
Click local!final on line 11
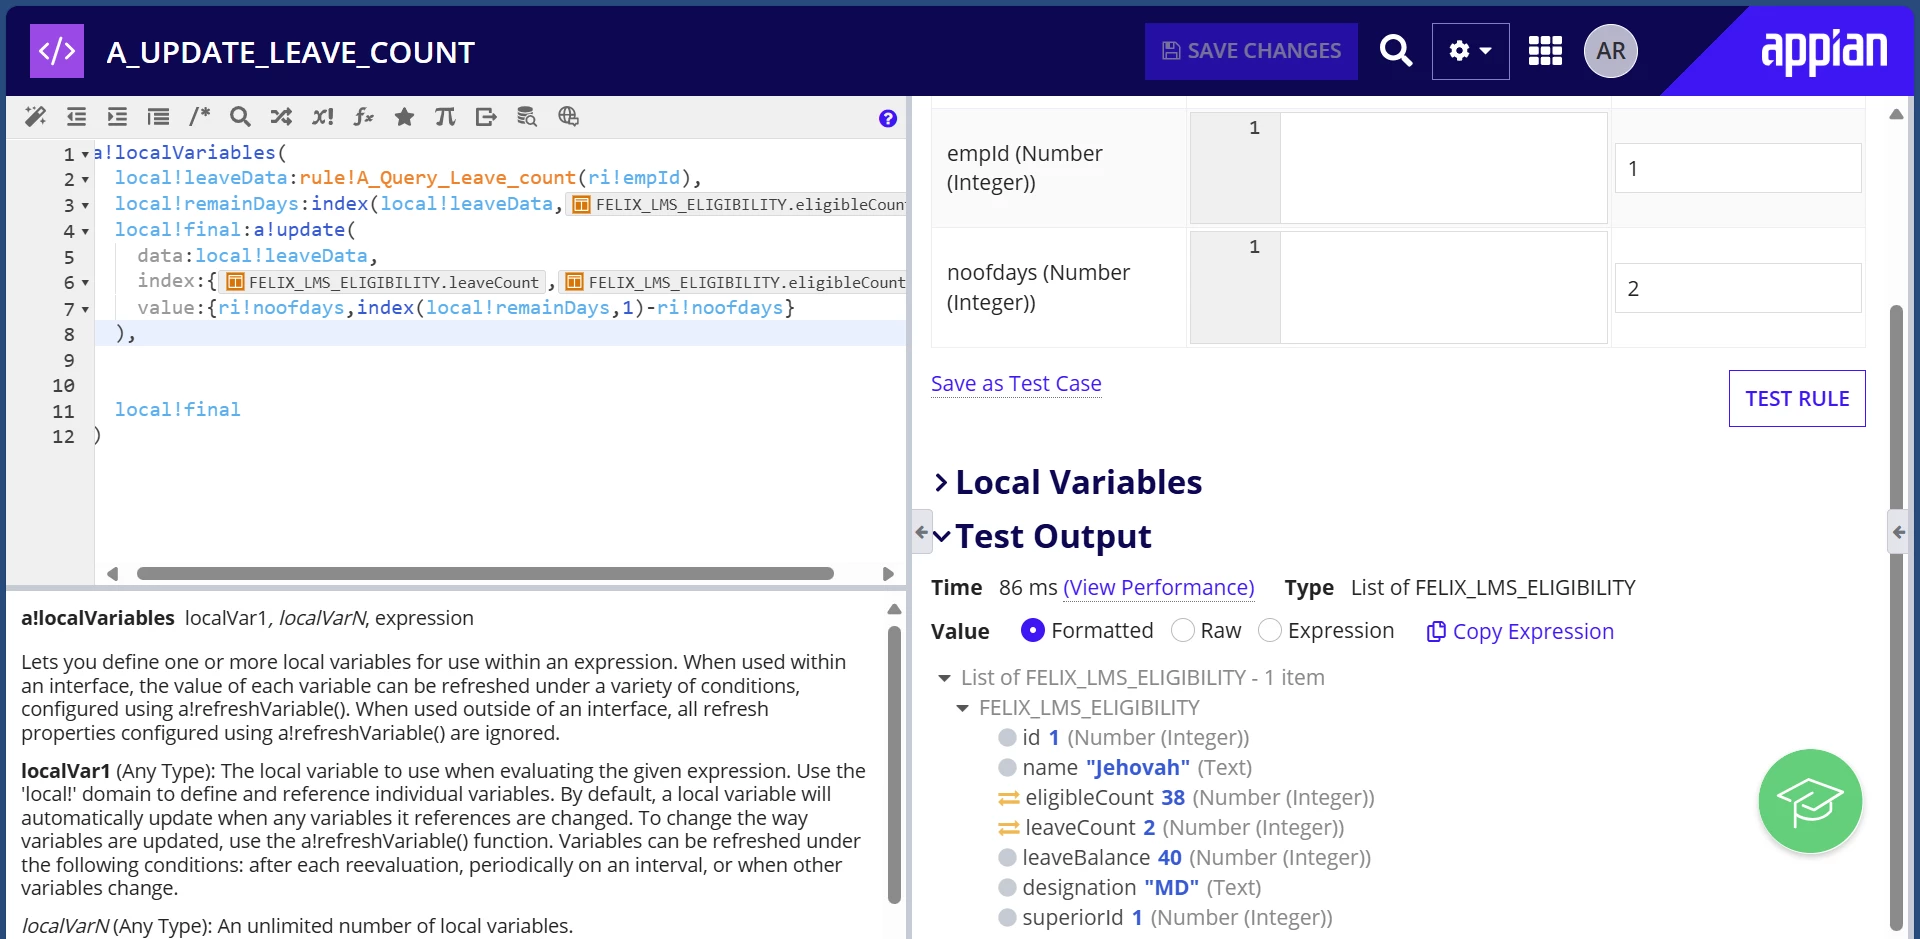(x=177, y=410)
